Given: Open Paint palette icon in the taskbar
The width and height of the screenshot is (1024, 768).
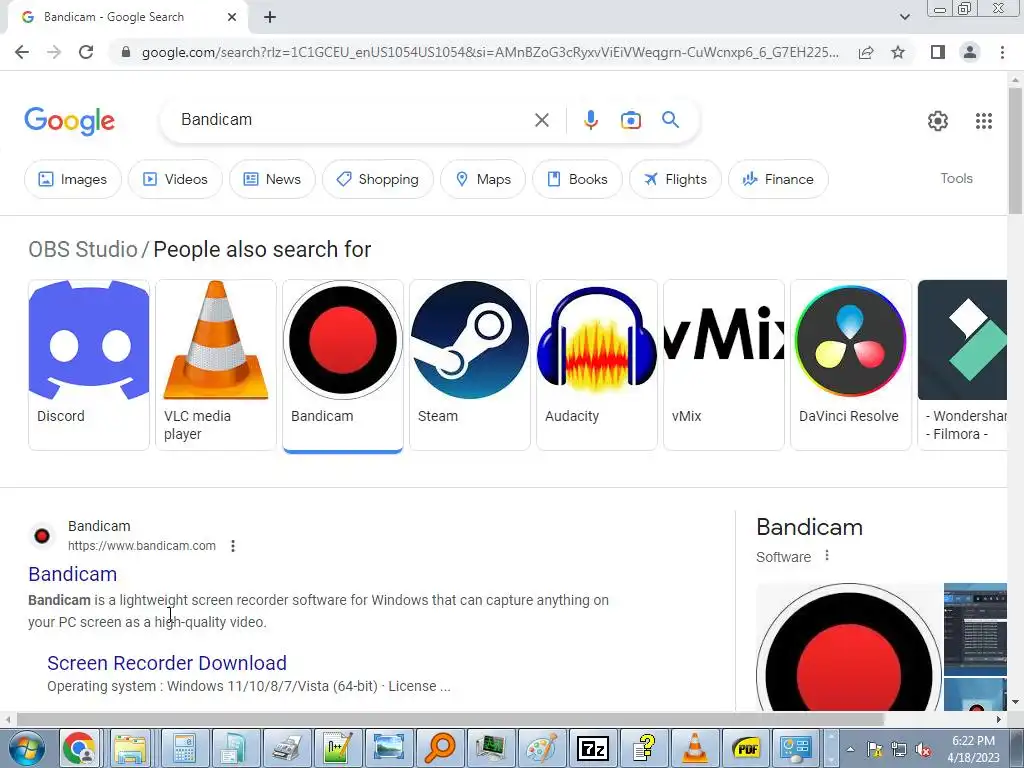Looking at the screenshot, I should point(541,748).
